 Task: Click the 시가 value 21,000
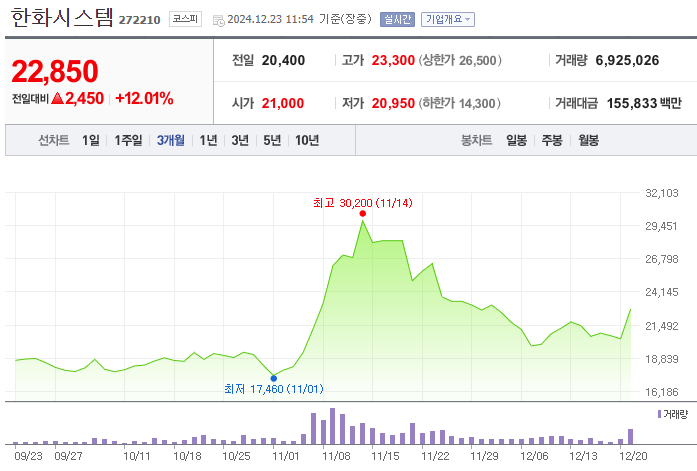pos(283,103)
